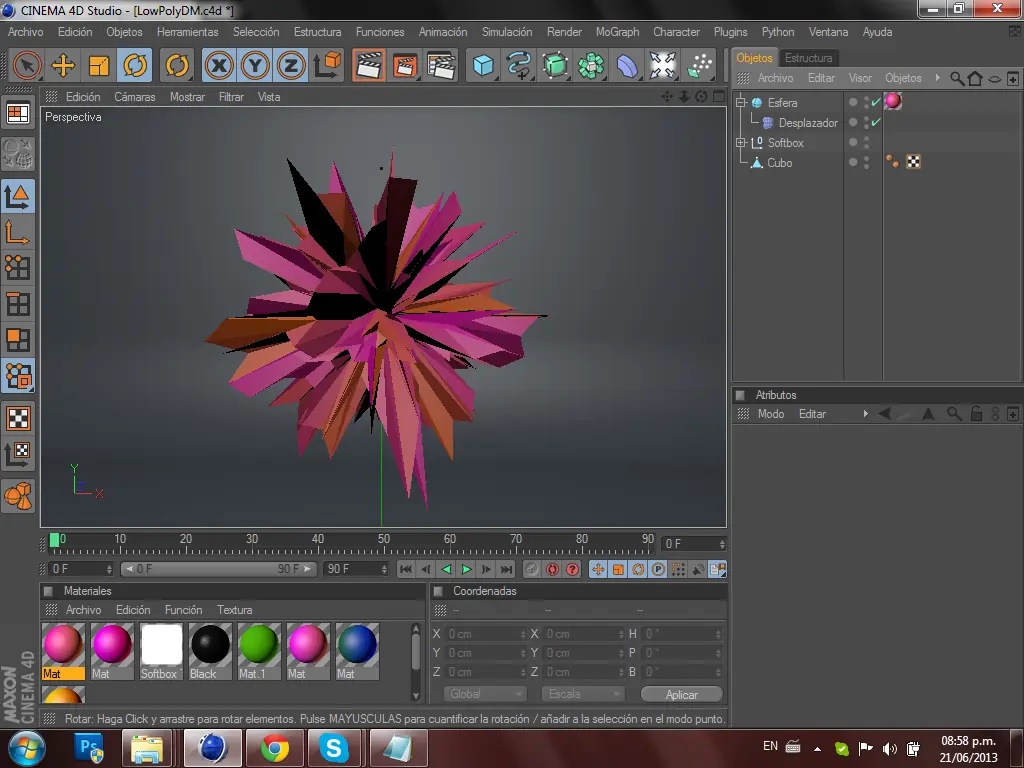The width and height of the screenshot is (1024, 768).
Task: Toggle world coordinate system icon
Action: [x=327, y=65]
